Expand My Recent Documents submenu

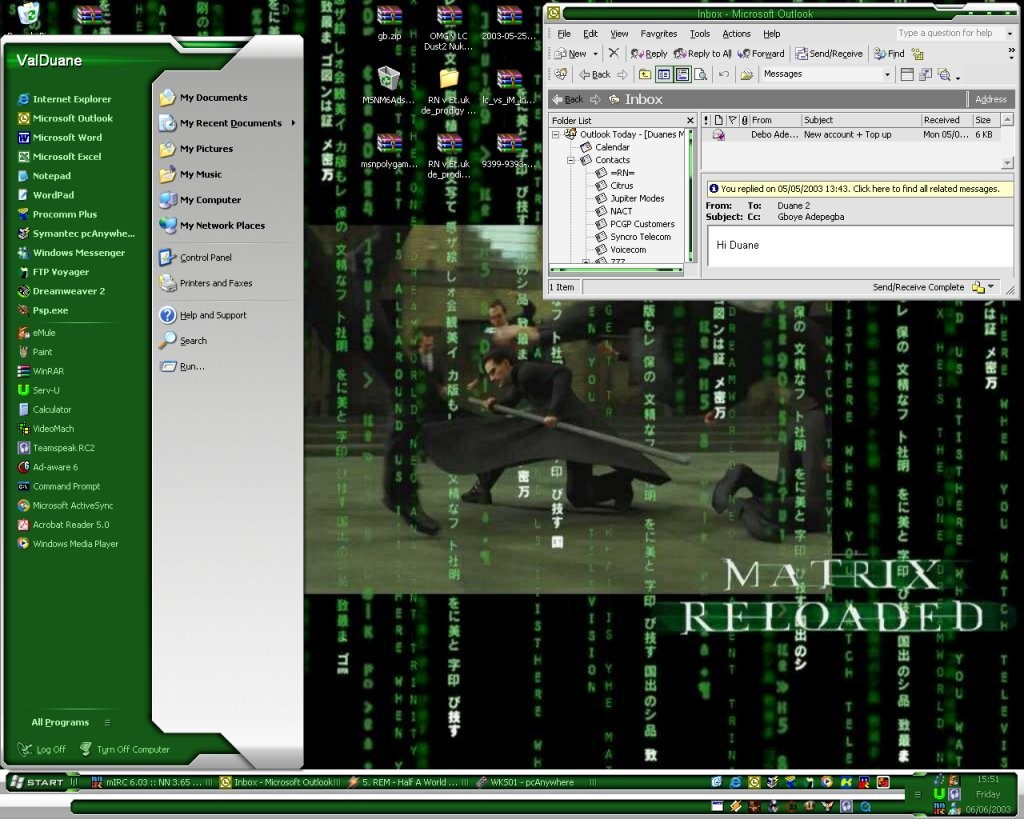pyautogui.click(x=293, y=123)
